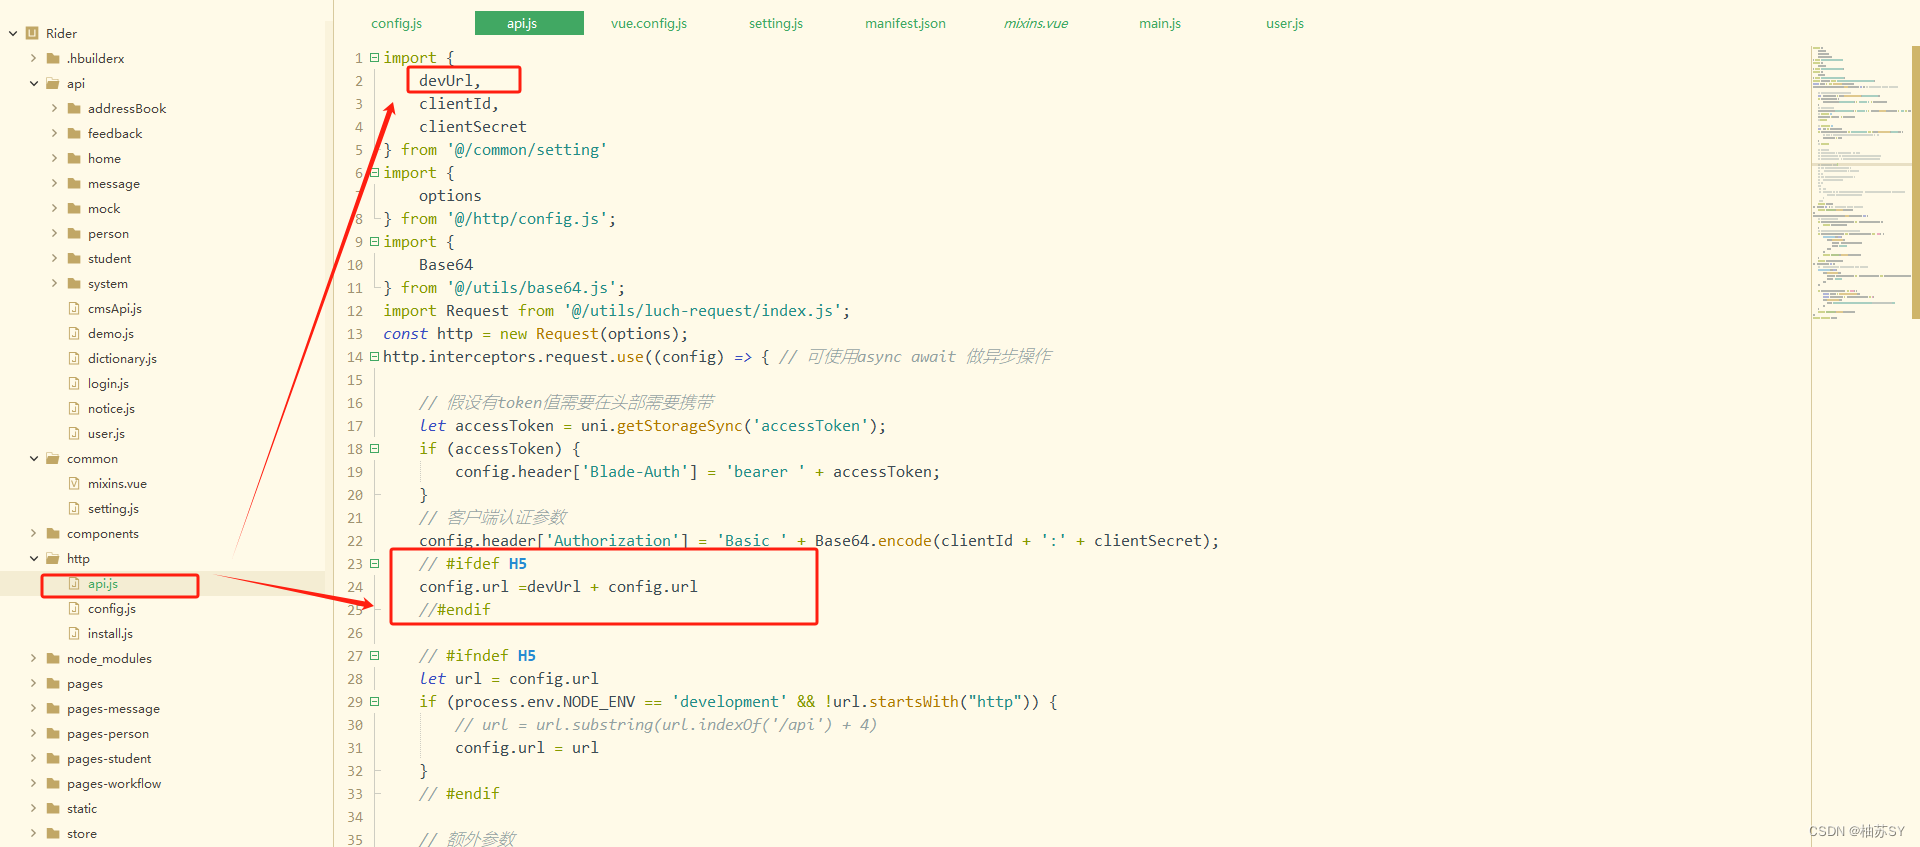The image size is (1920, 847).
Task: Click the Rider project icon
Action: coord(32,34)
